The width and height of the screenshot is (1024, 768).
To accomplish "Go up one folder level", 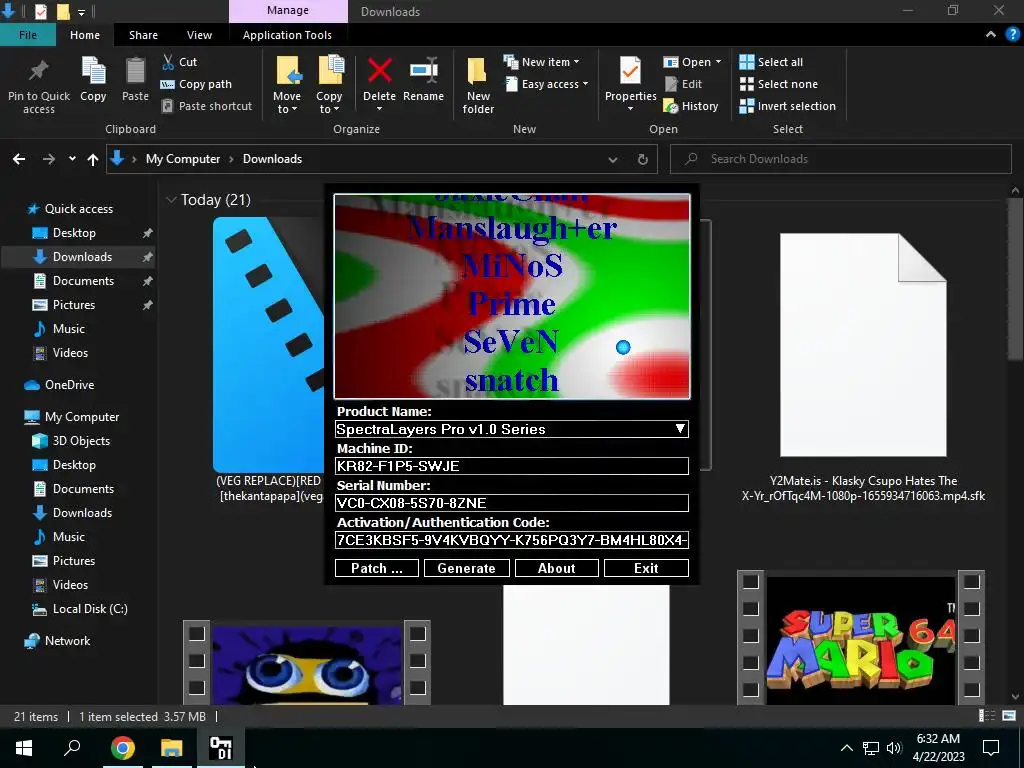I will [93, 159].
